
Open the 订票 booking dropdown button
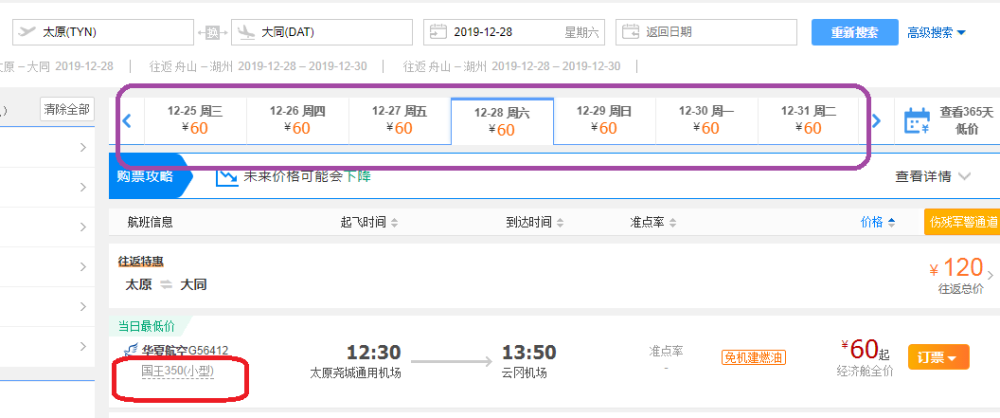click(938, 357)
